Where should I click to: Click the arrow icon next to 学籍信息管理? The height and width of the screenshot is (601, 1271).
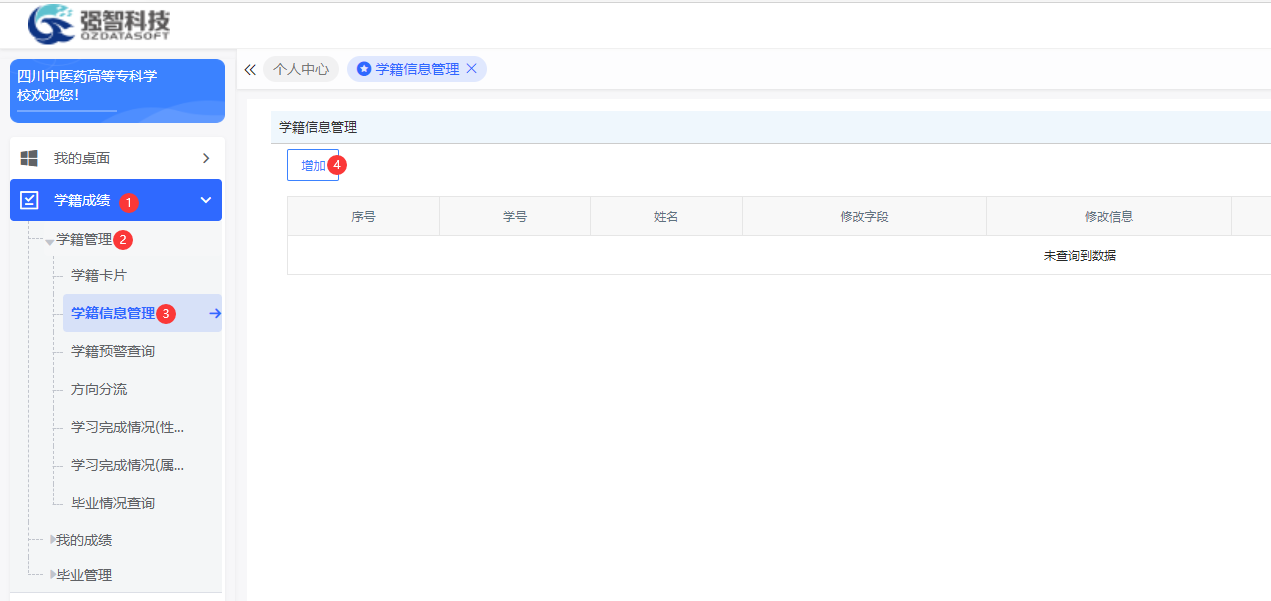pos(215,314)
